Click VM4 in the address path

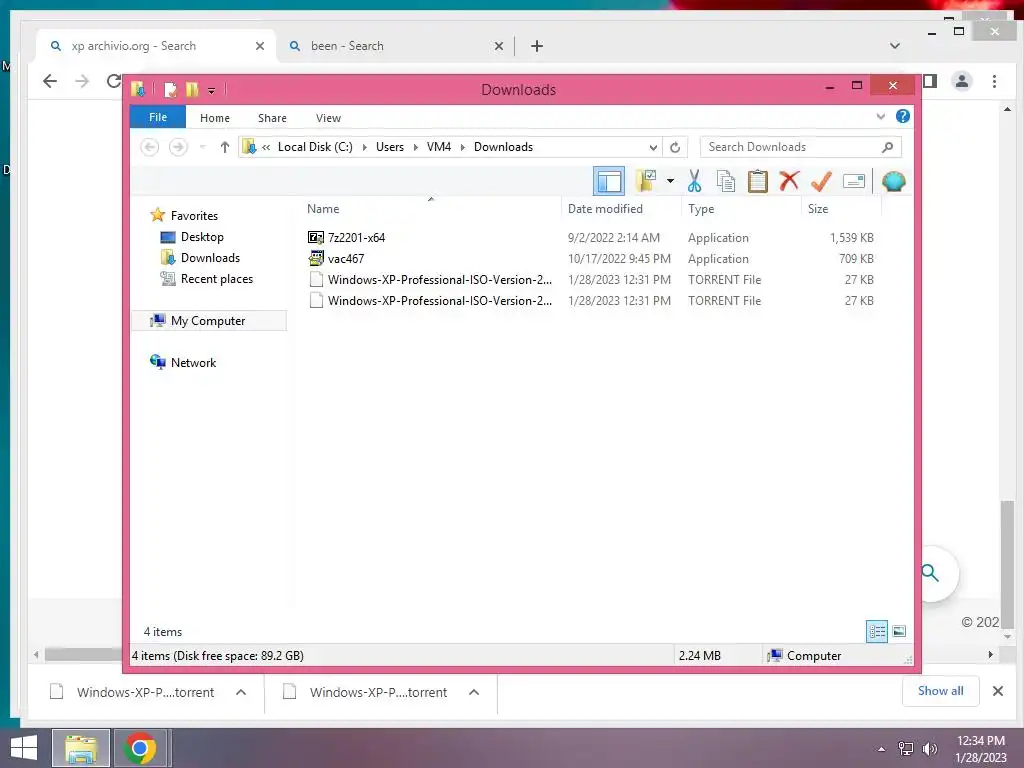click(x=439, y=147)
